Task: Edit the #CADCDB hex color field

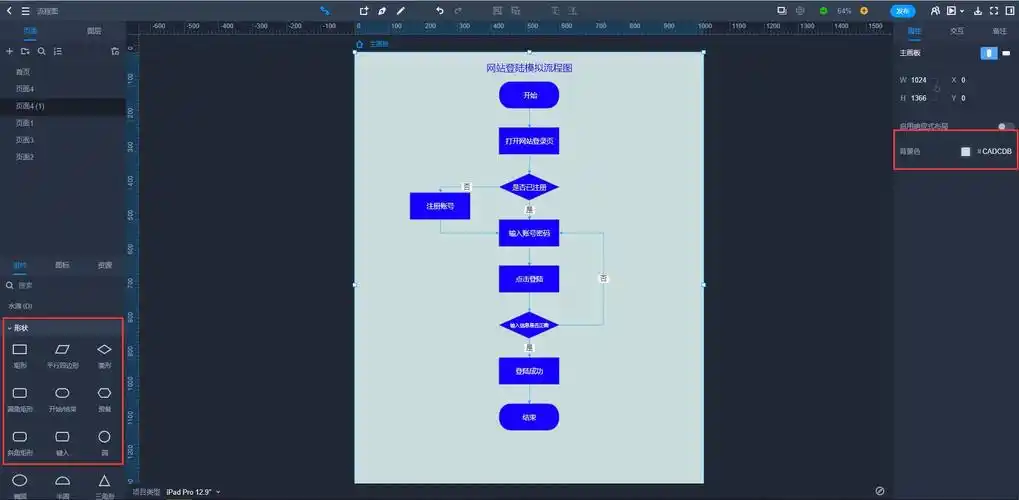Action: tap(994, 151)
